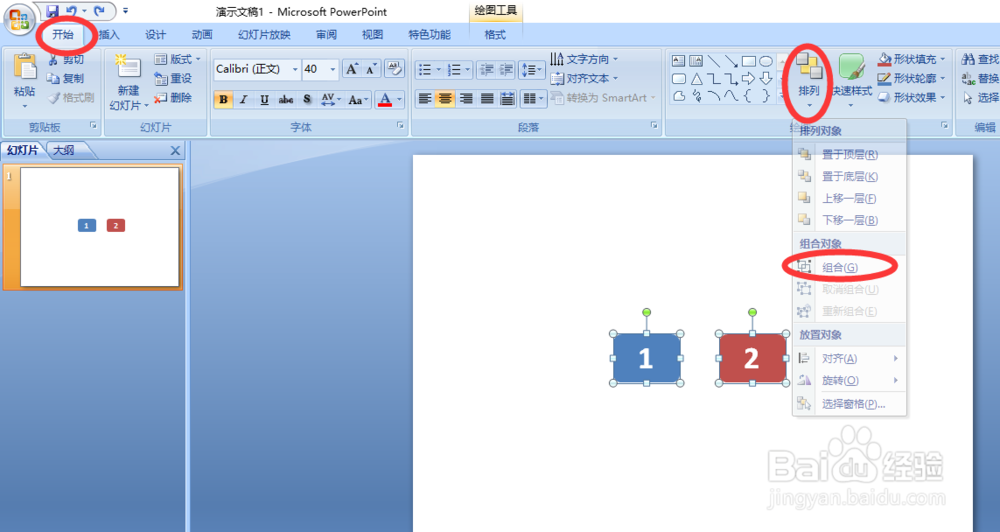1000x532 pixels.
Task: Select the straight line shape
Action: 714,61
